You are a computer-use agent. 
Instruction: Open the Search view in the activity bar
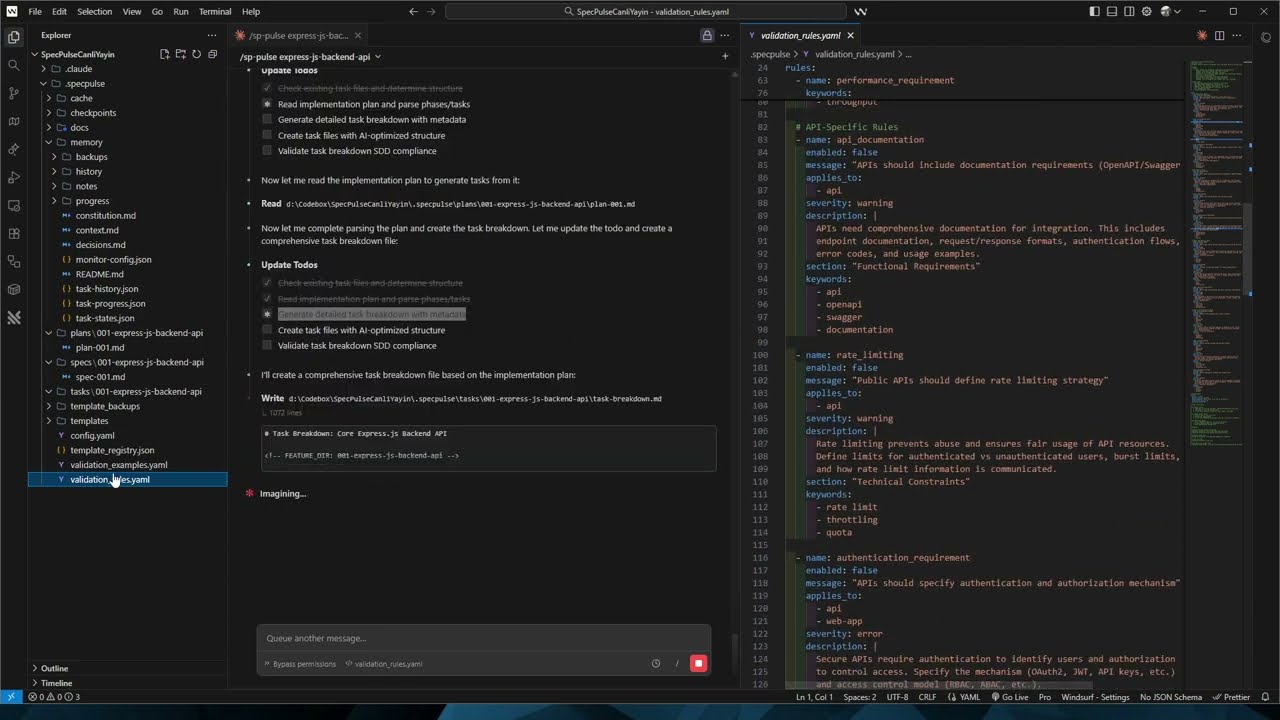click(x=13, y=65)
